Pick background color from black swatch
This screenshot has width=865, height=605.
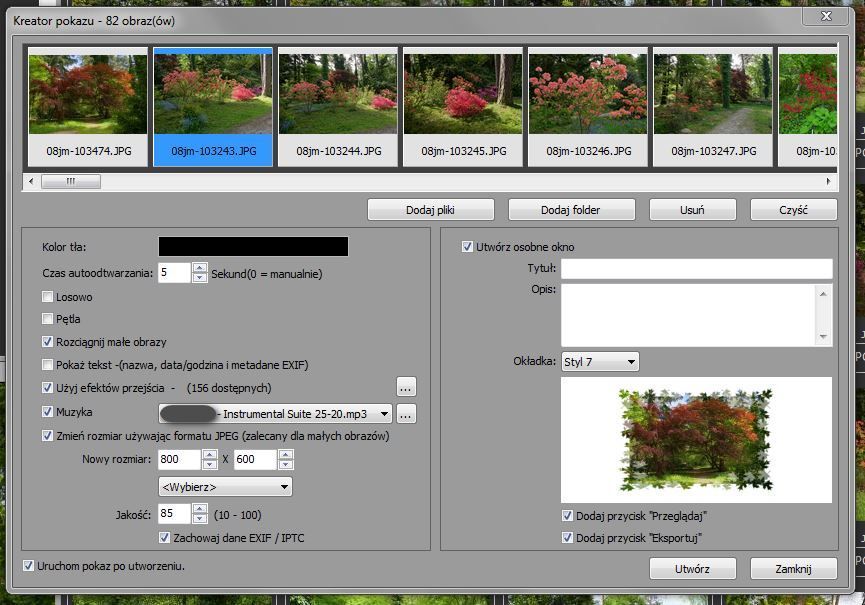pyautogui.click(x=253, y=247)
